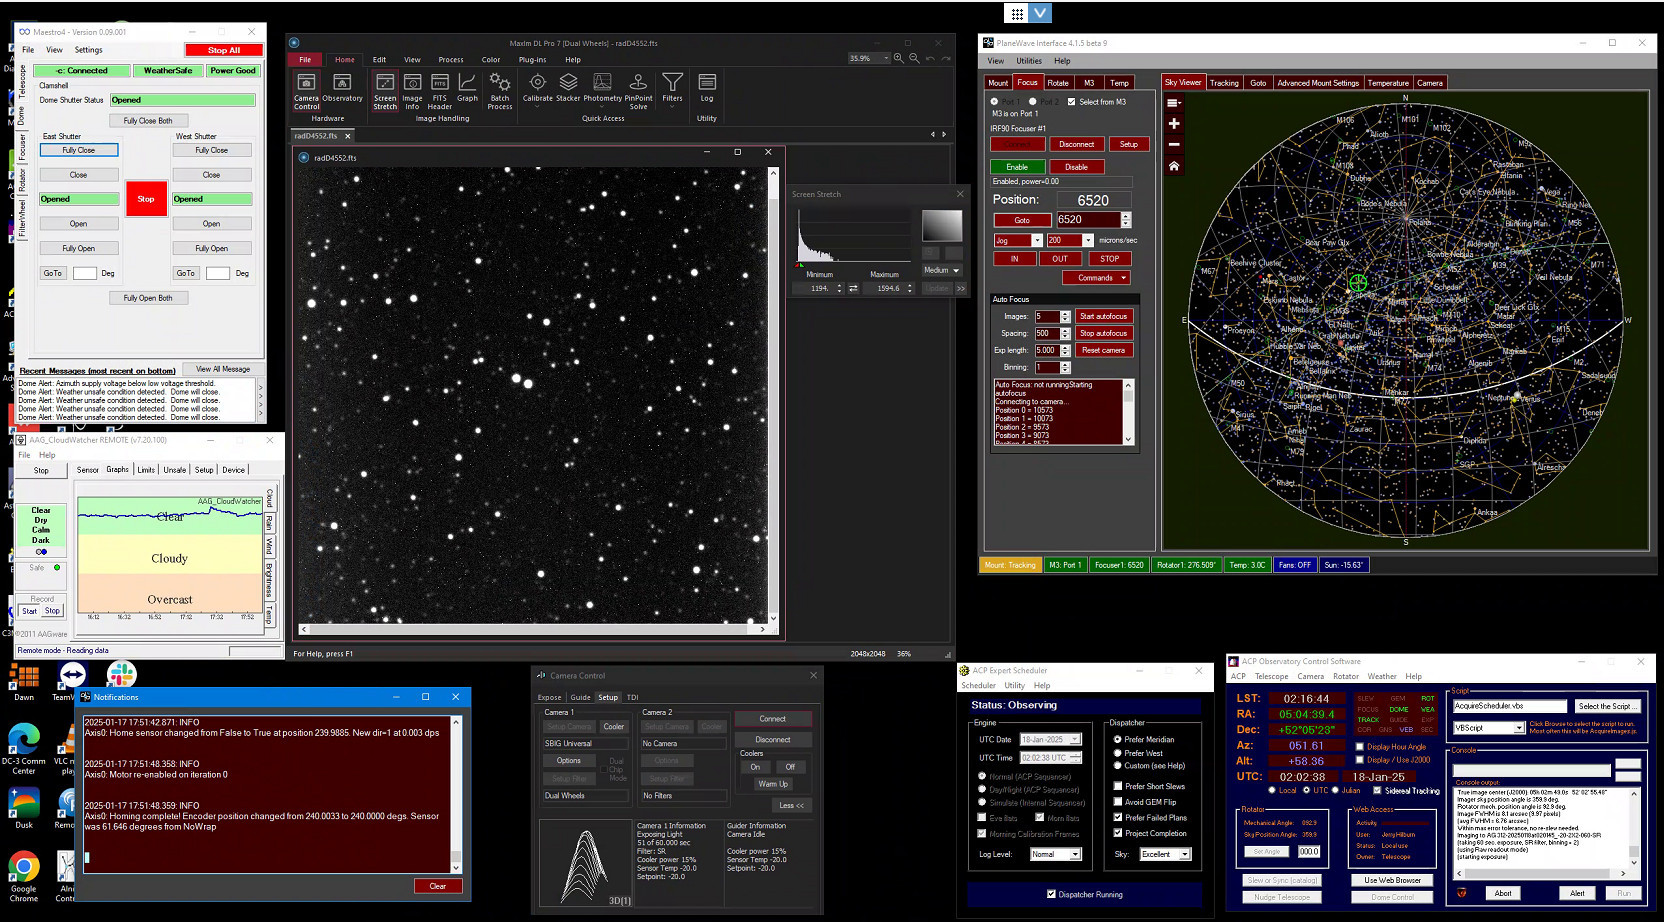Enable Prefer Short Slews checkbox
Image resolution: width=1664 pixels, height=922 pixels.
coord(1118,786)
